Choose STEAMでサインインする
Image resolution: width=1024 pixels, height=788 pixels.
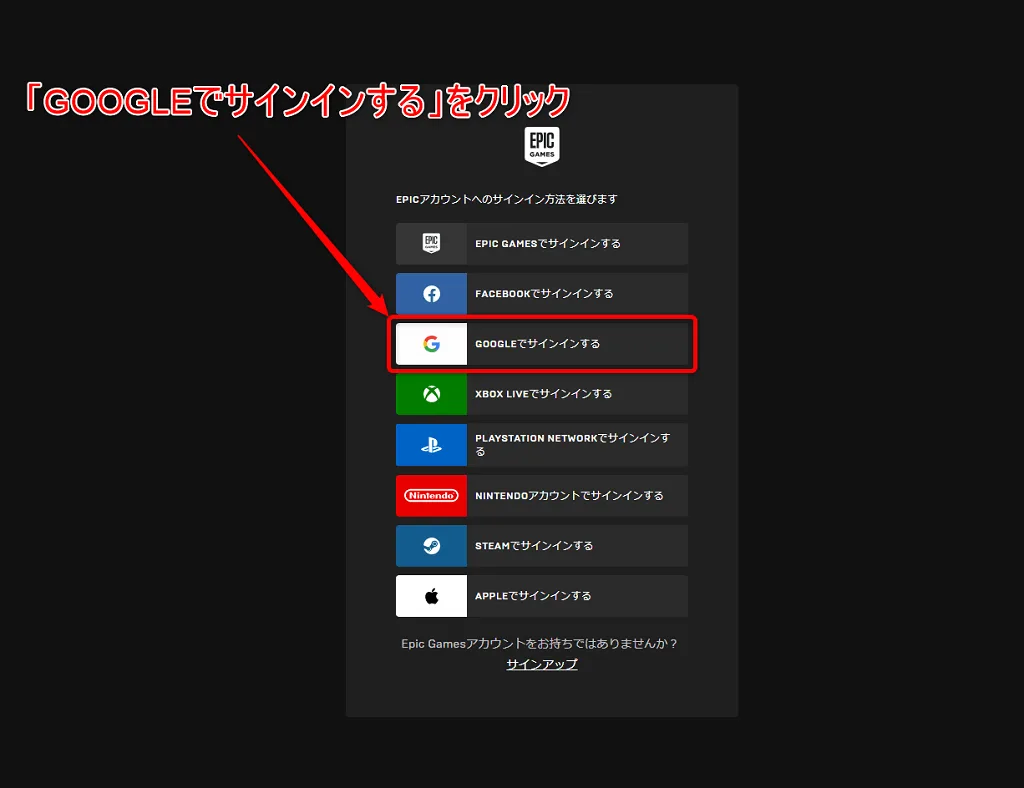click(541, 546)
